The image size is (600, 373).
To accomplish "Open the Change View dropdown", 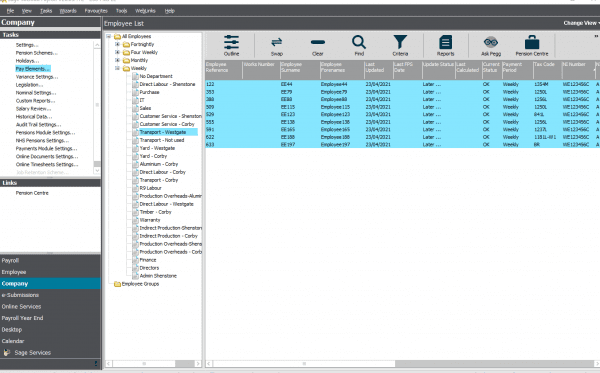I will [581, 23].
